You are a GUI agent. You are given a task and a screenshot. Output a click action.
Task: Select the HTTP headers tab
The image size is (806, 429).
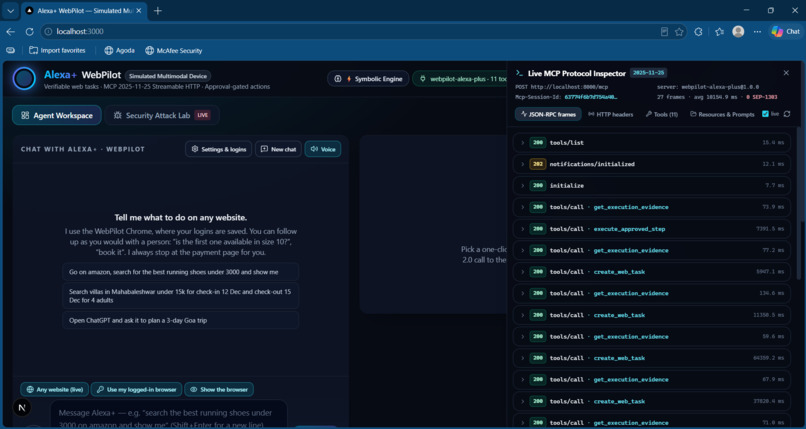(x=611, y=114)
